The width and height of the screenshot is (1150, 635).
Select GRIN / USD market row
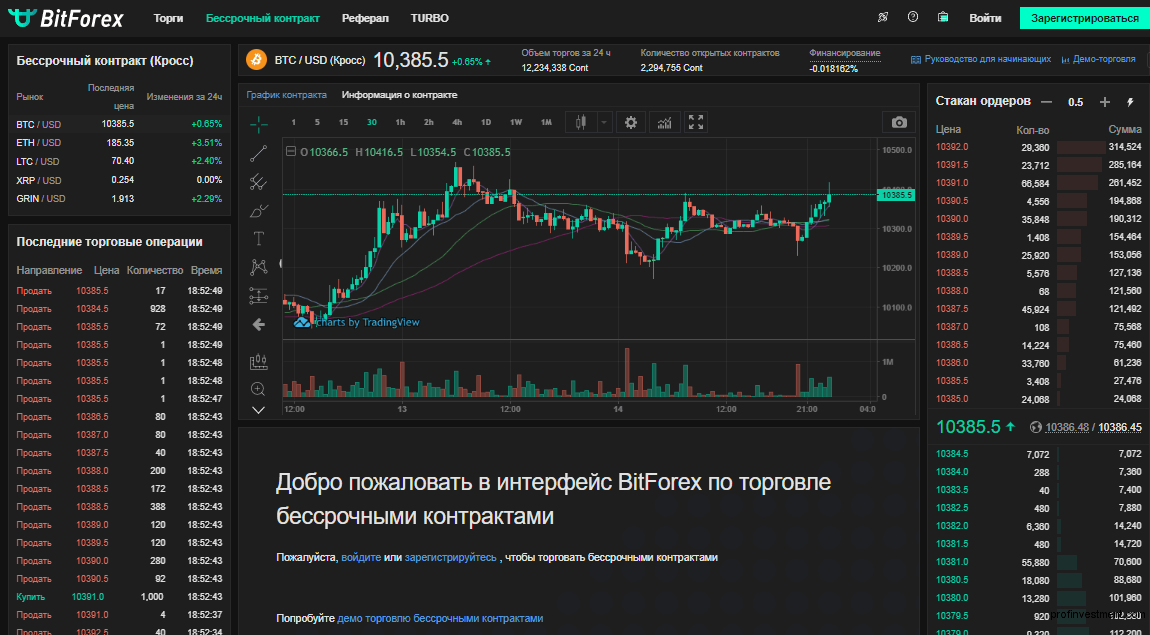pyautogui.click(x=119, y=199)
